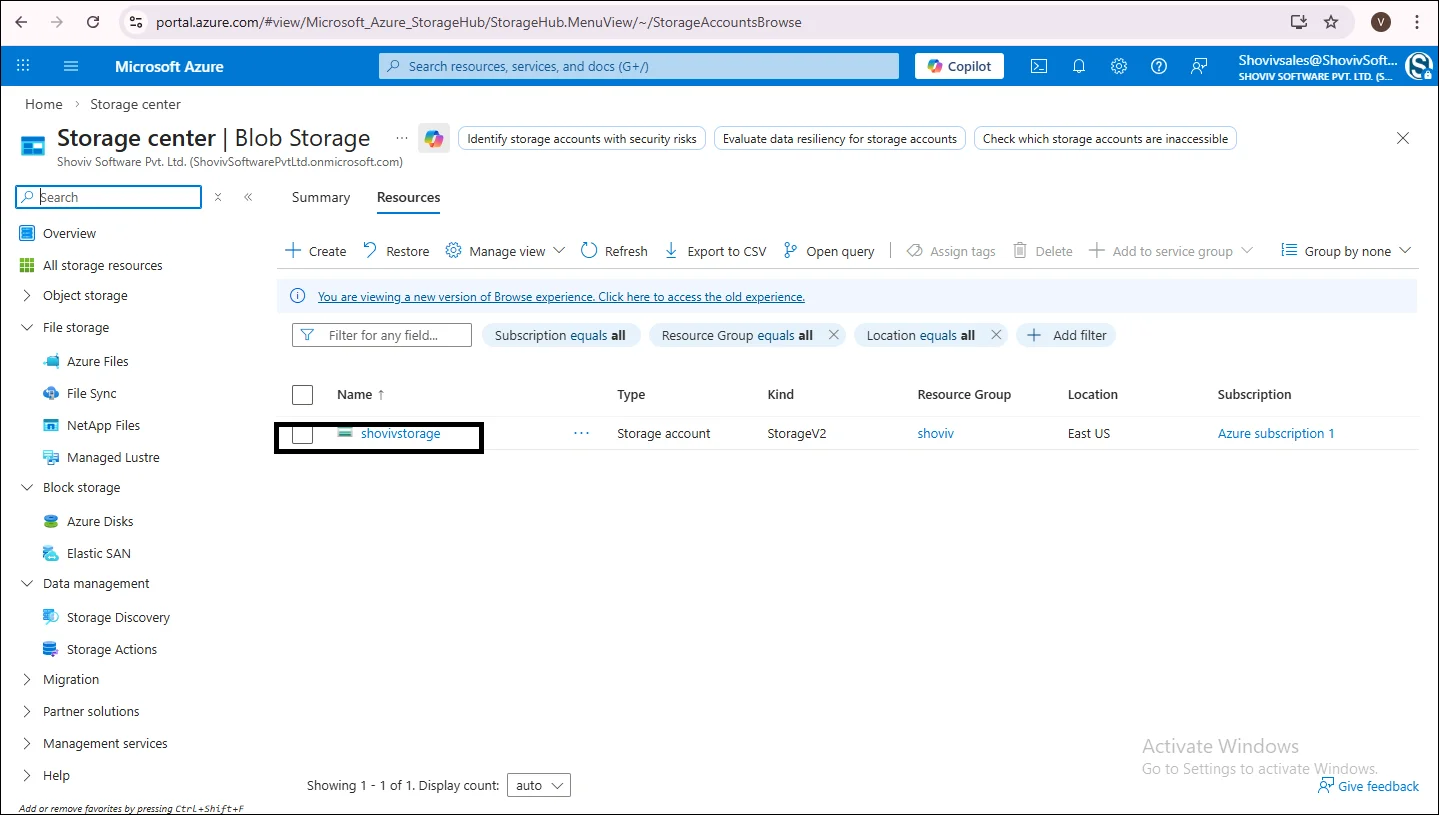Click the feedback icon in top bar
The height and width of the screenshot is (815, 1439).
[x=1199, y=66]
